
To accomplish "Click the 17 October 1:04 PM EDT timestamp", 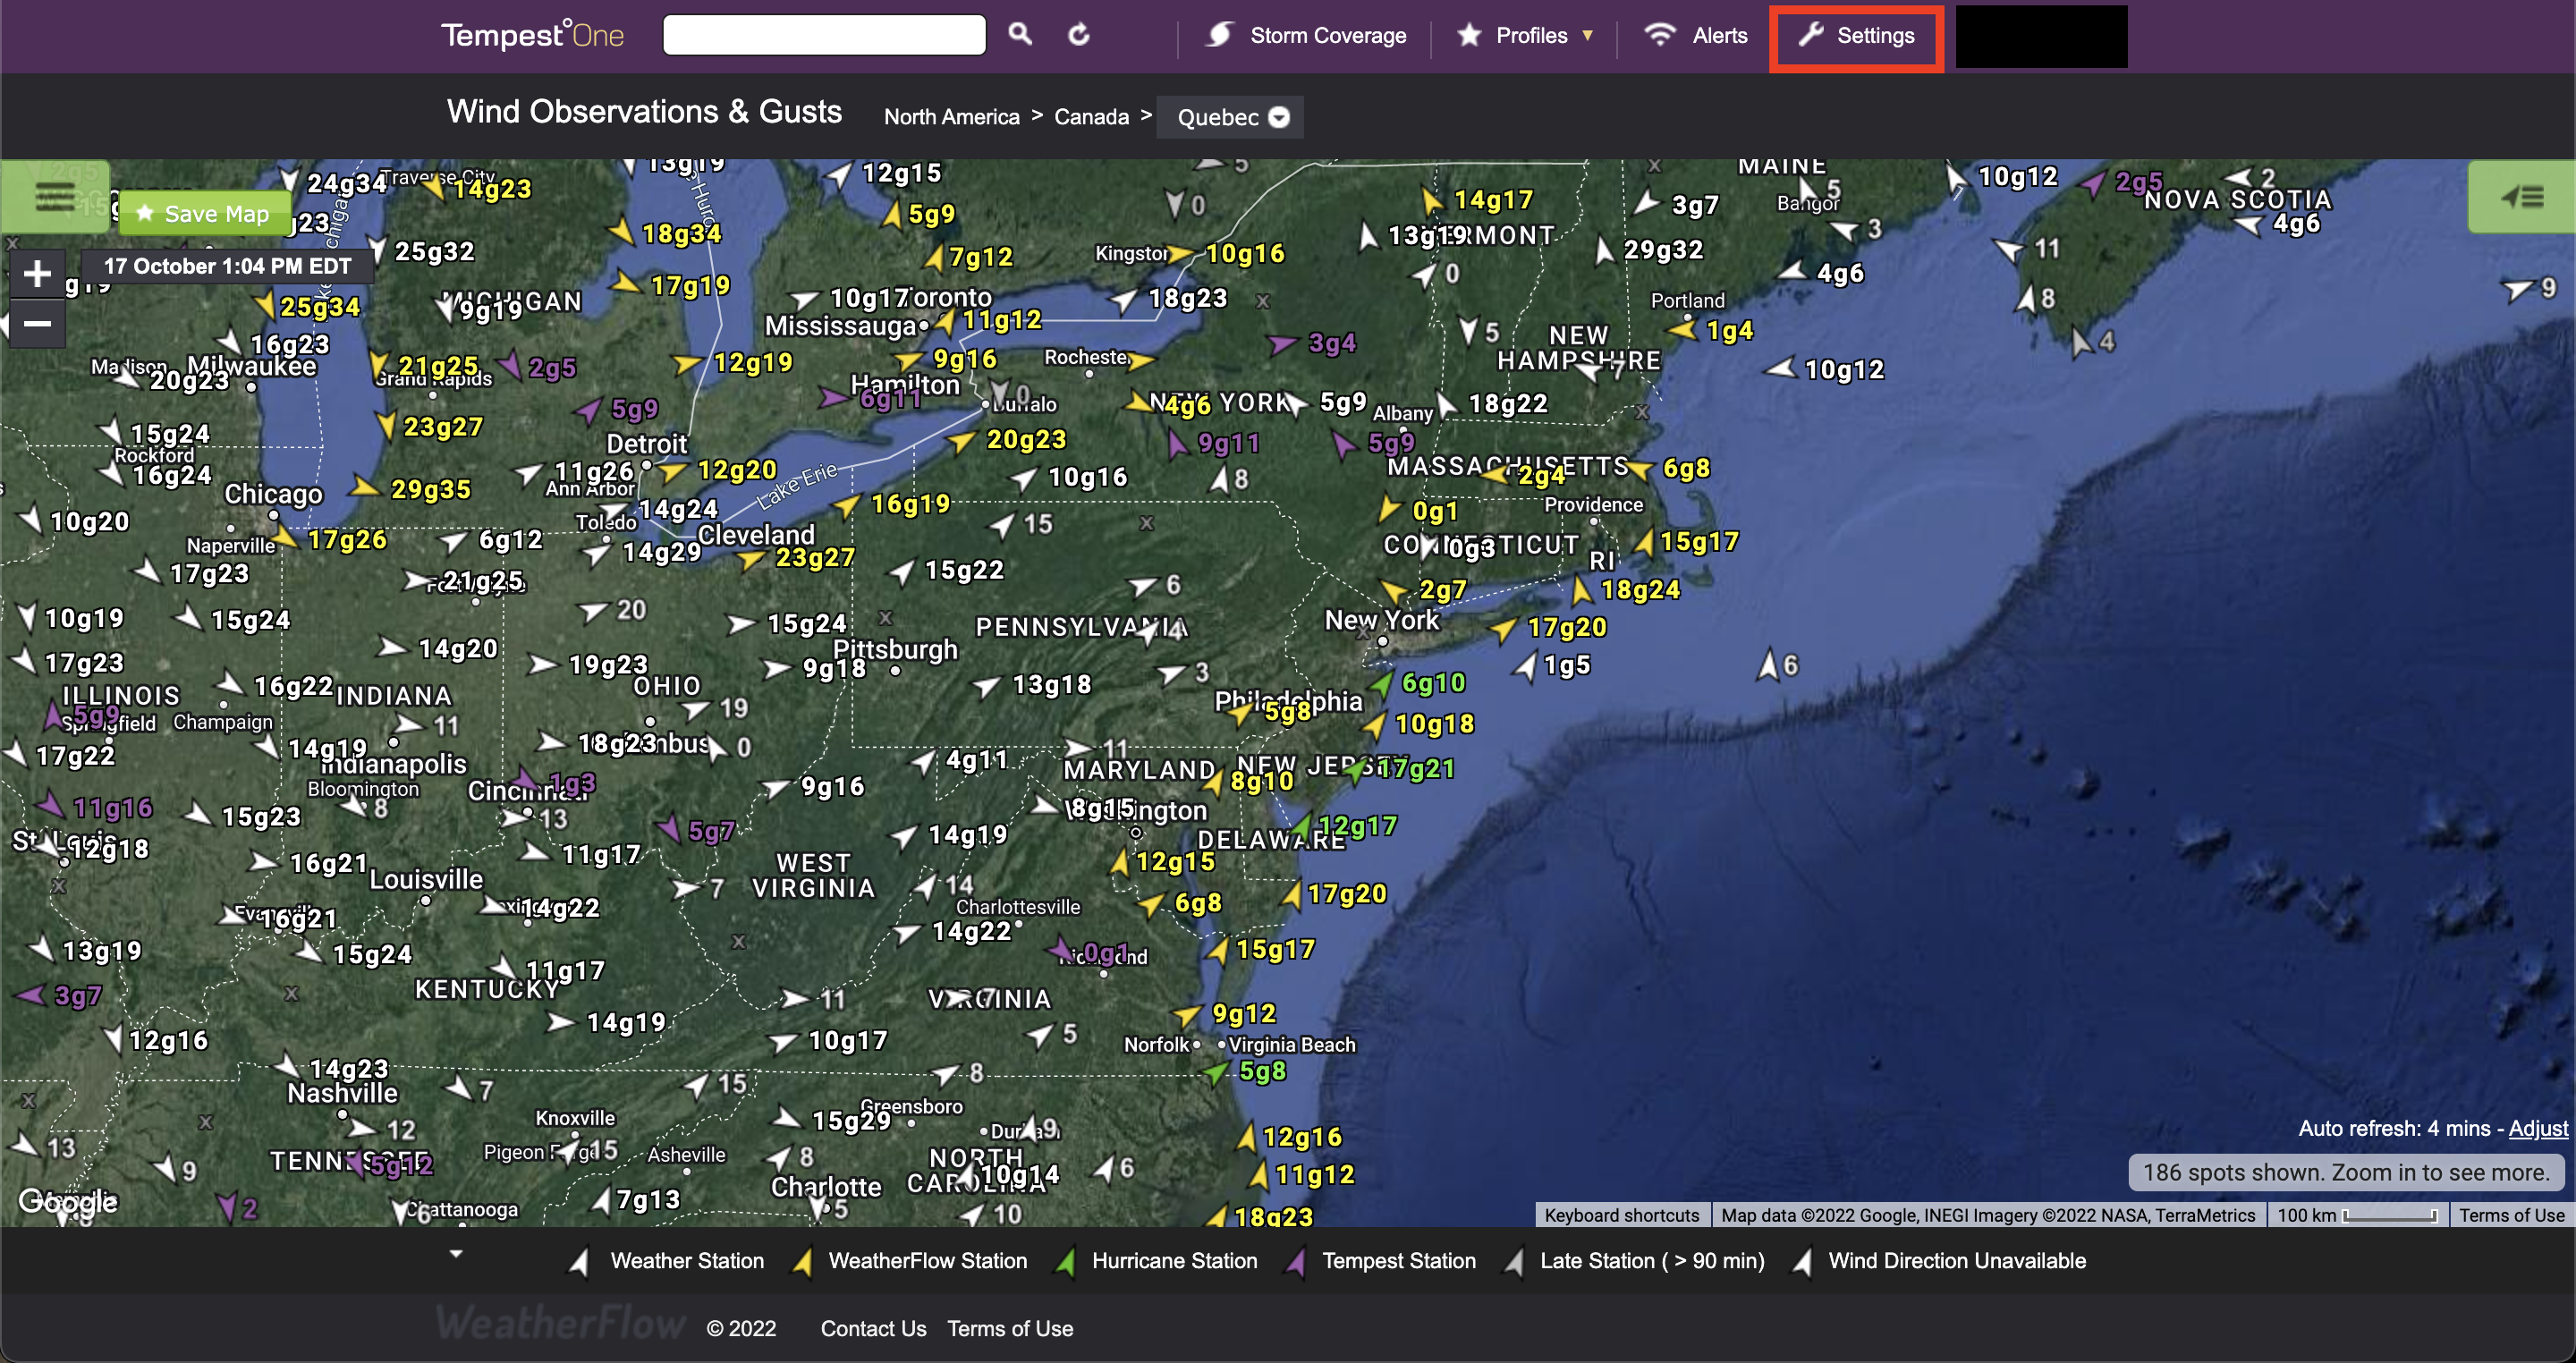I will pyautogui.click(x=227, y=266).
